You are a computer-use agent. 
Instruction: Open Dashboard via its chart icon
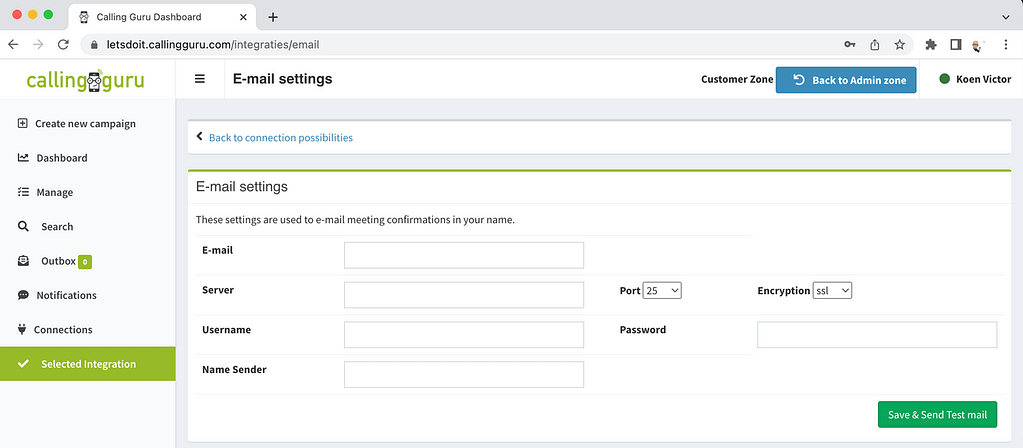click(x=23, y=158)
